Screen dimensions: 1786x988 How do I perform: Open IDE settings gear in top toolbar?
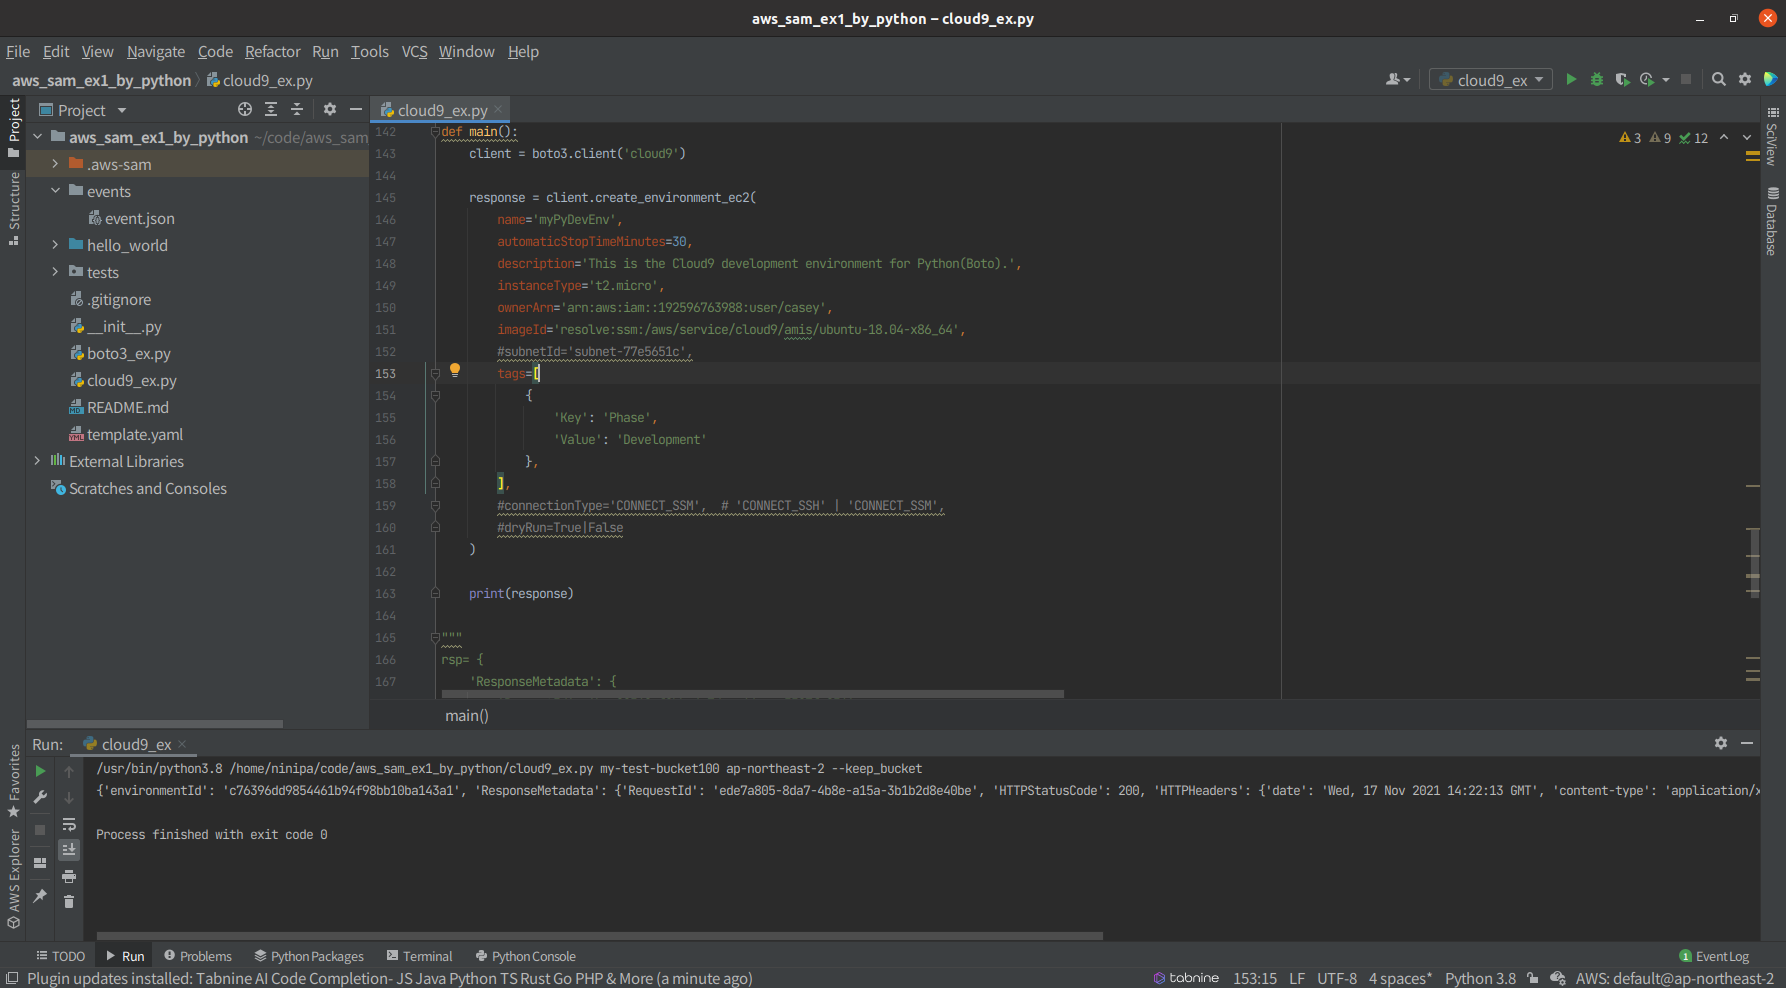click(x=1745, y=80)
